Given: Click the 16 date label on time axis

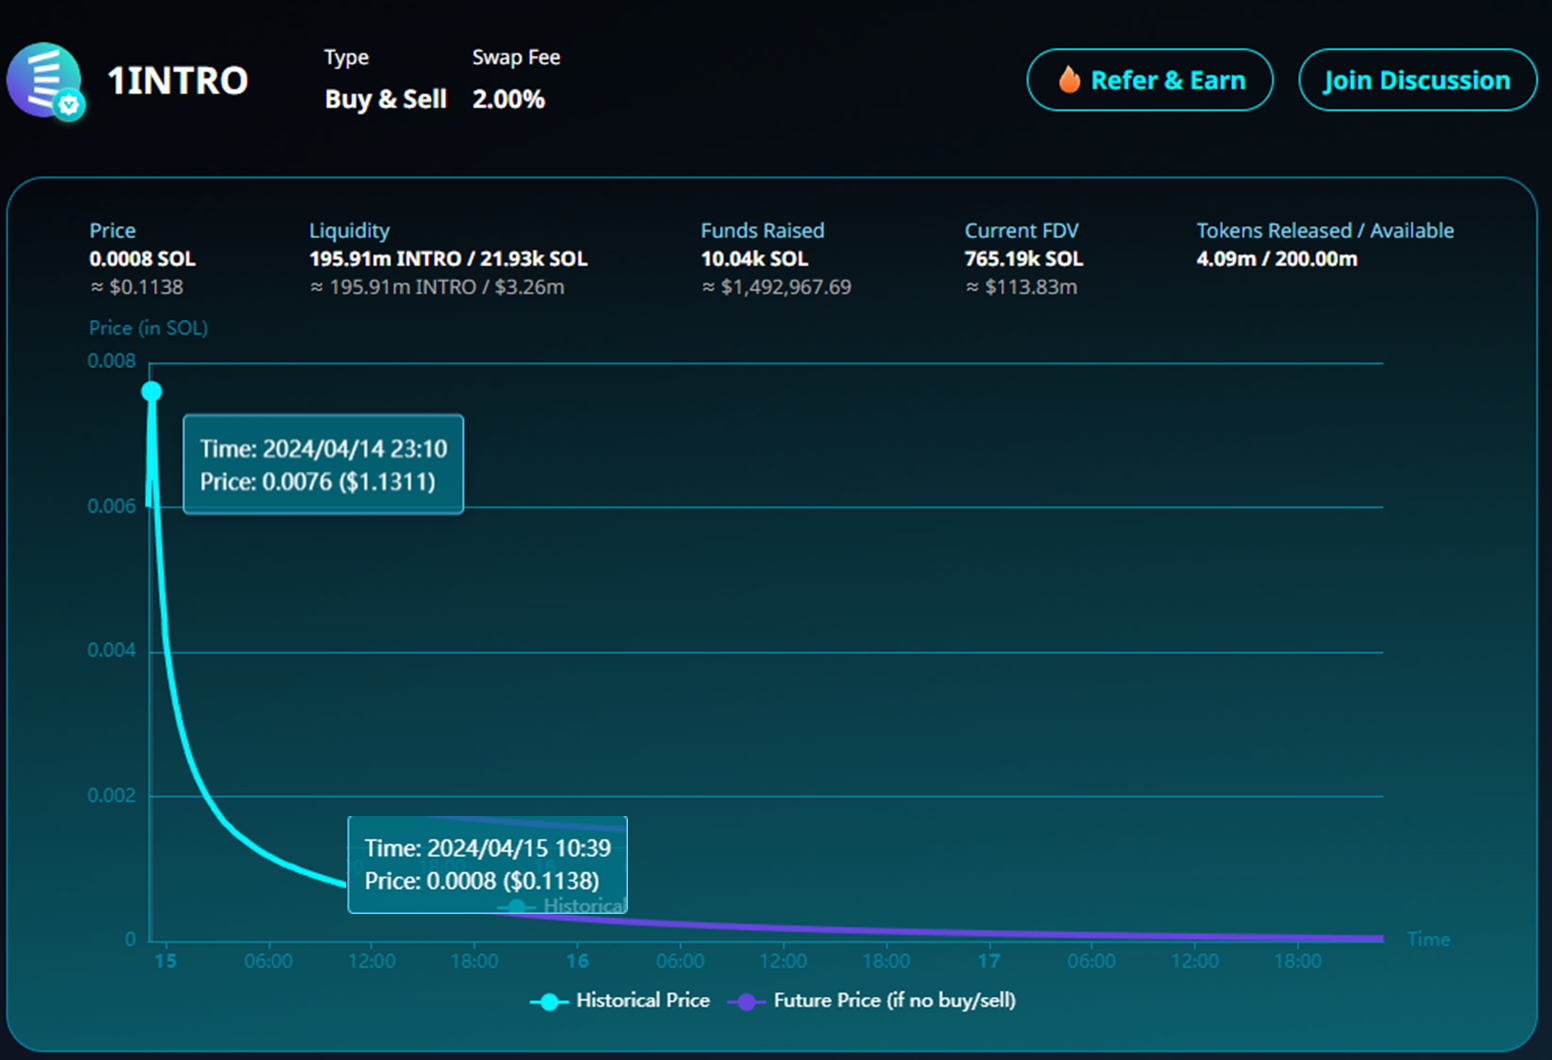Looking at the screenshot, I should click(577, 961).
